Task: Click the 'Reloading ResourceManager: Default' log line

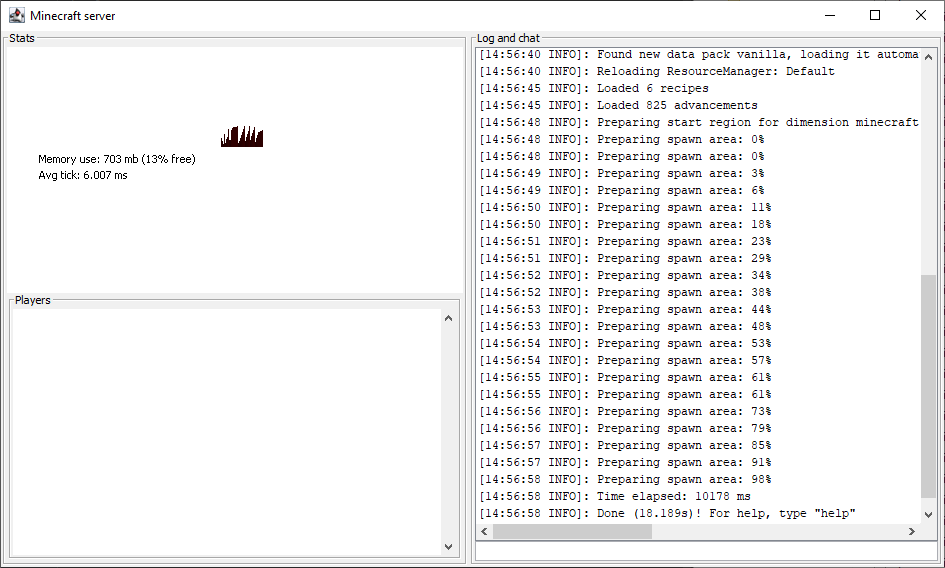Action: pos(657,71)
